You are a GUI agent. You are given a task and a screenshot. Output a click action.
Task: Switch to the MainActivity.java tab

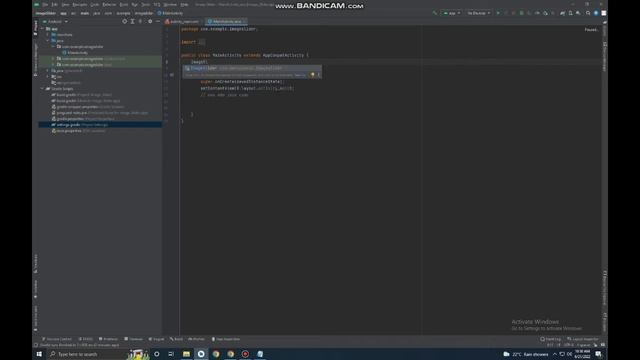point(227,22)
